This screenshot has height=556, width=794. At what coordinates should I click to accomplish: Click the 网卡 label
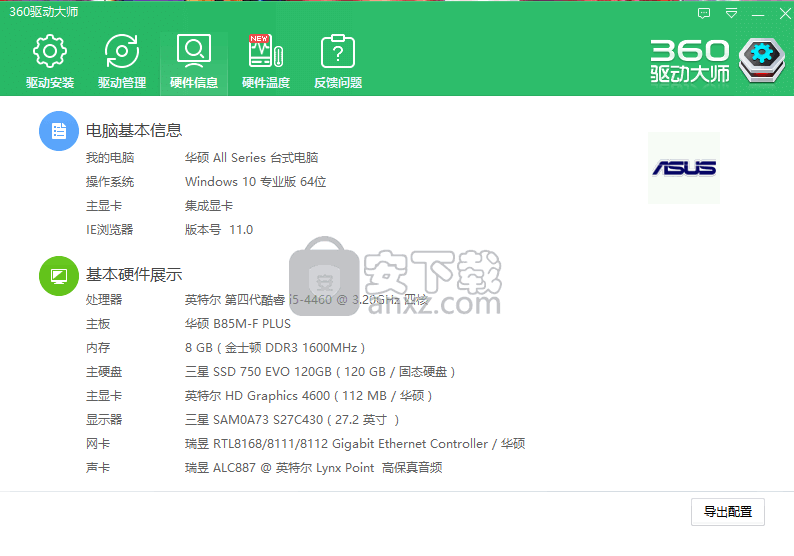pos(98,444)
